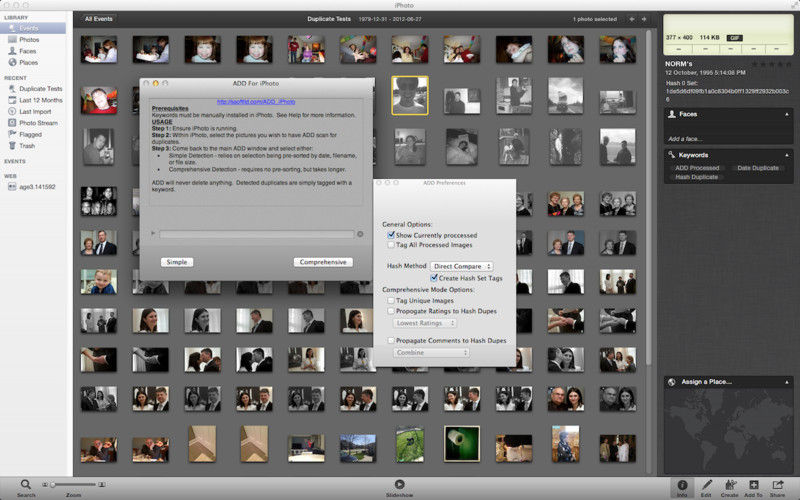Open Photo Stream in sidebar
The height and width of the screenshot is (500, 800).
(38, 123)
